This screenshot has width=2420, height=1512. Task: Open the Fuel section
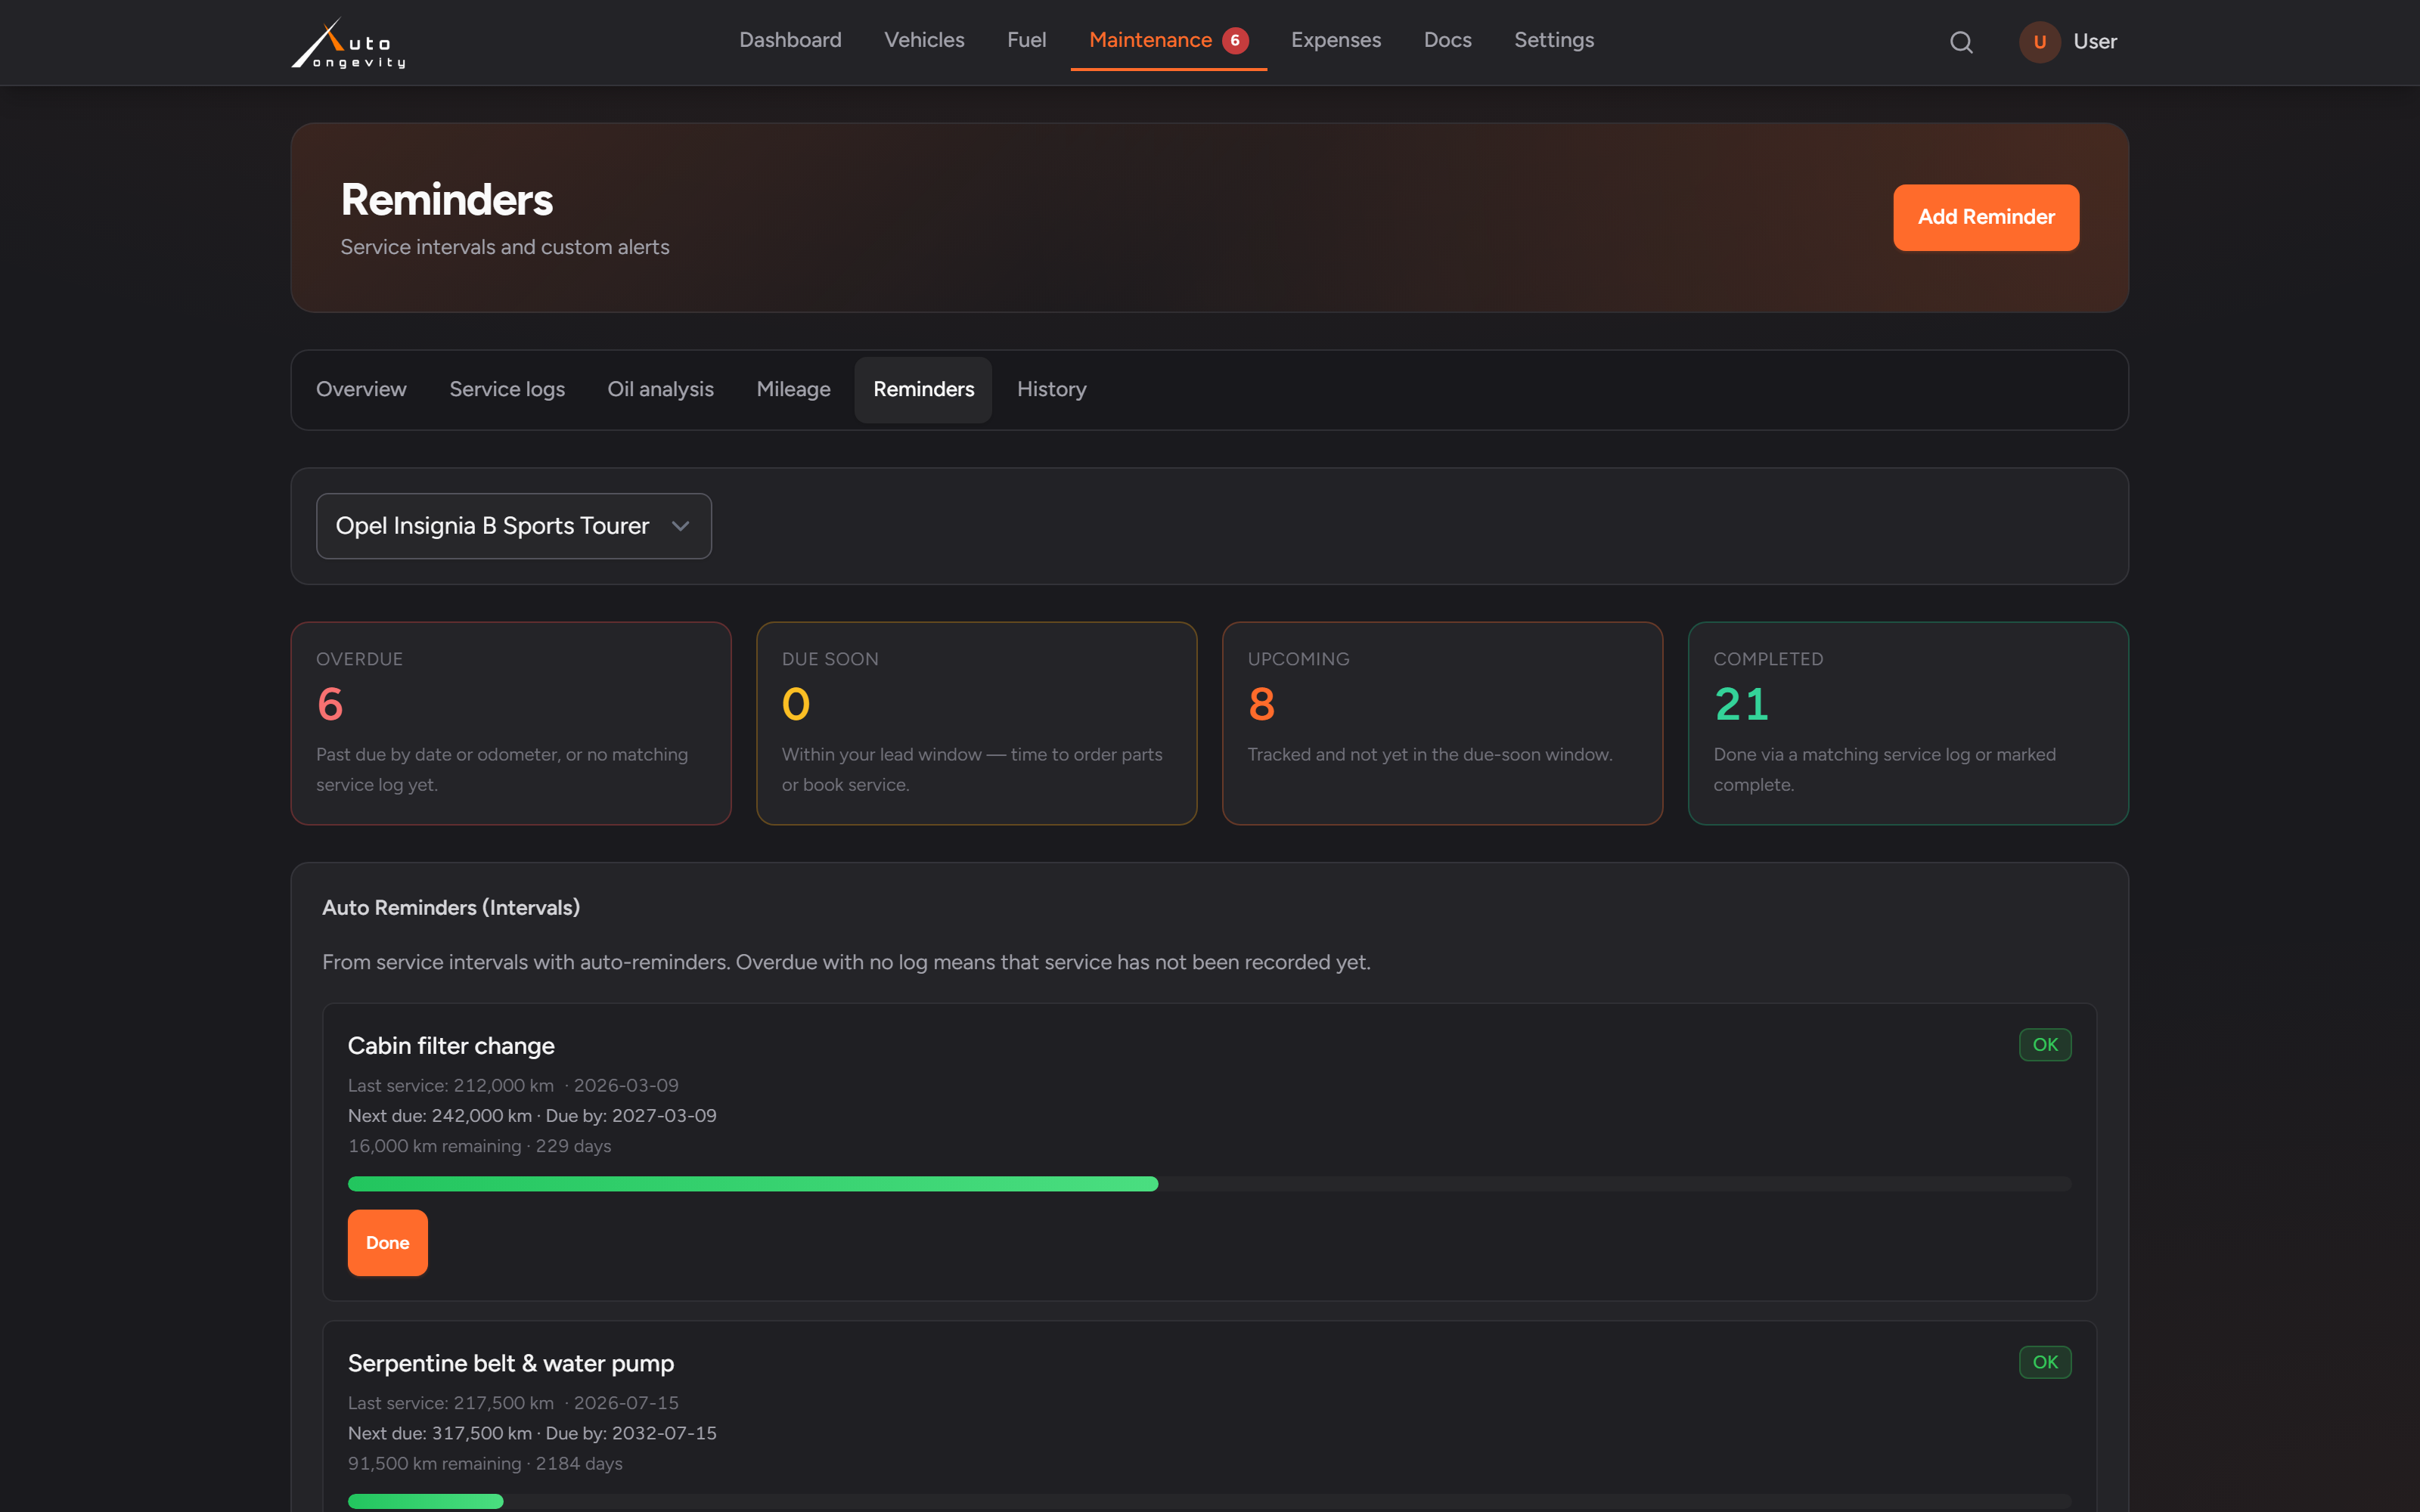[x=1027, y=40]
